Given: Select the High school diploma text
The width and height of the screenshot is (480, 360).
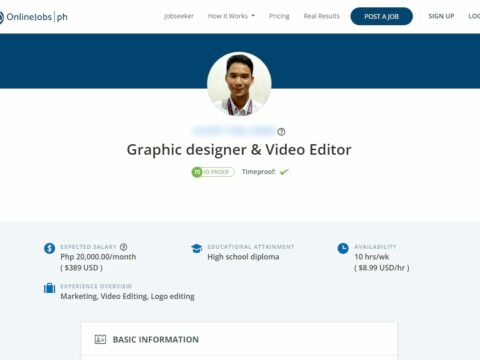Looking at the screenshot, I should click(x=243, y=257).
